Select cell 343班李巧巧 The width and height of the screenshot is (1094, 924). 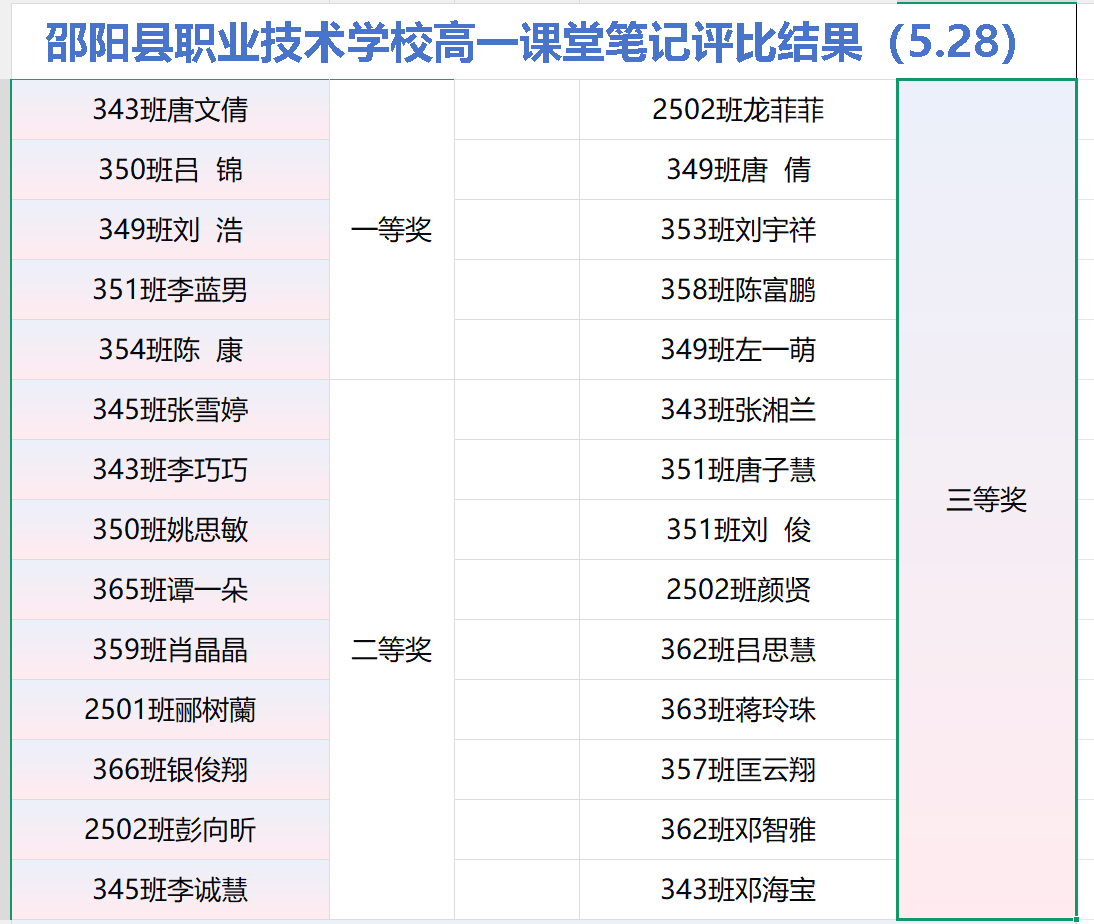170,470
